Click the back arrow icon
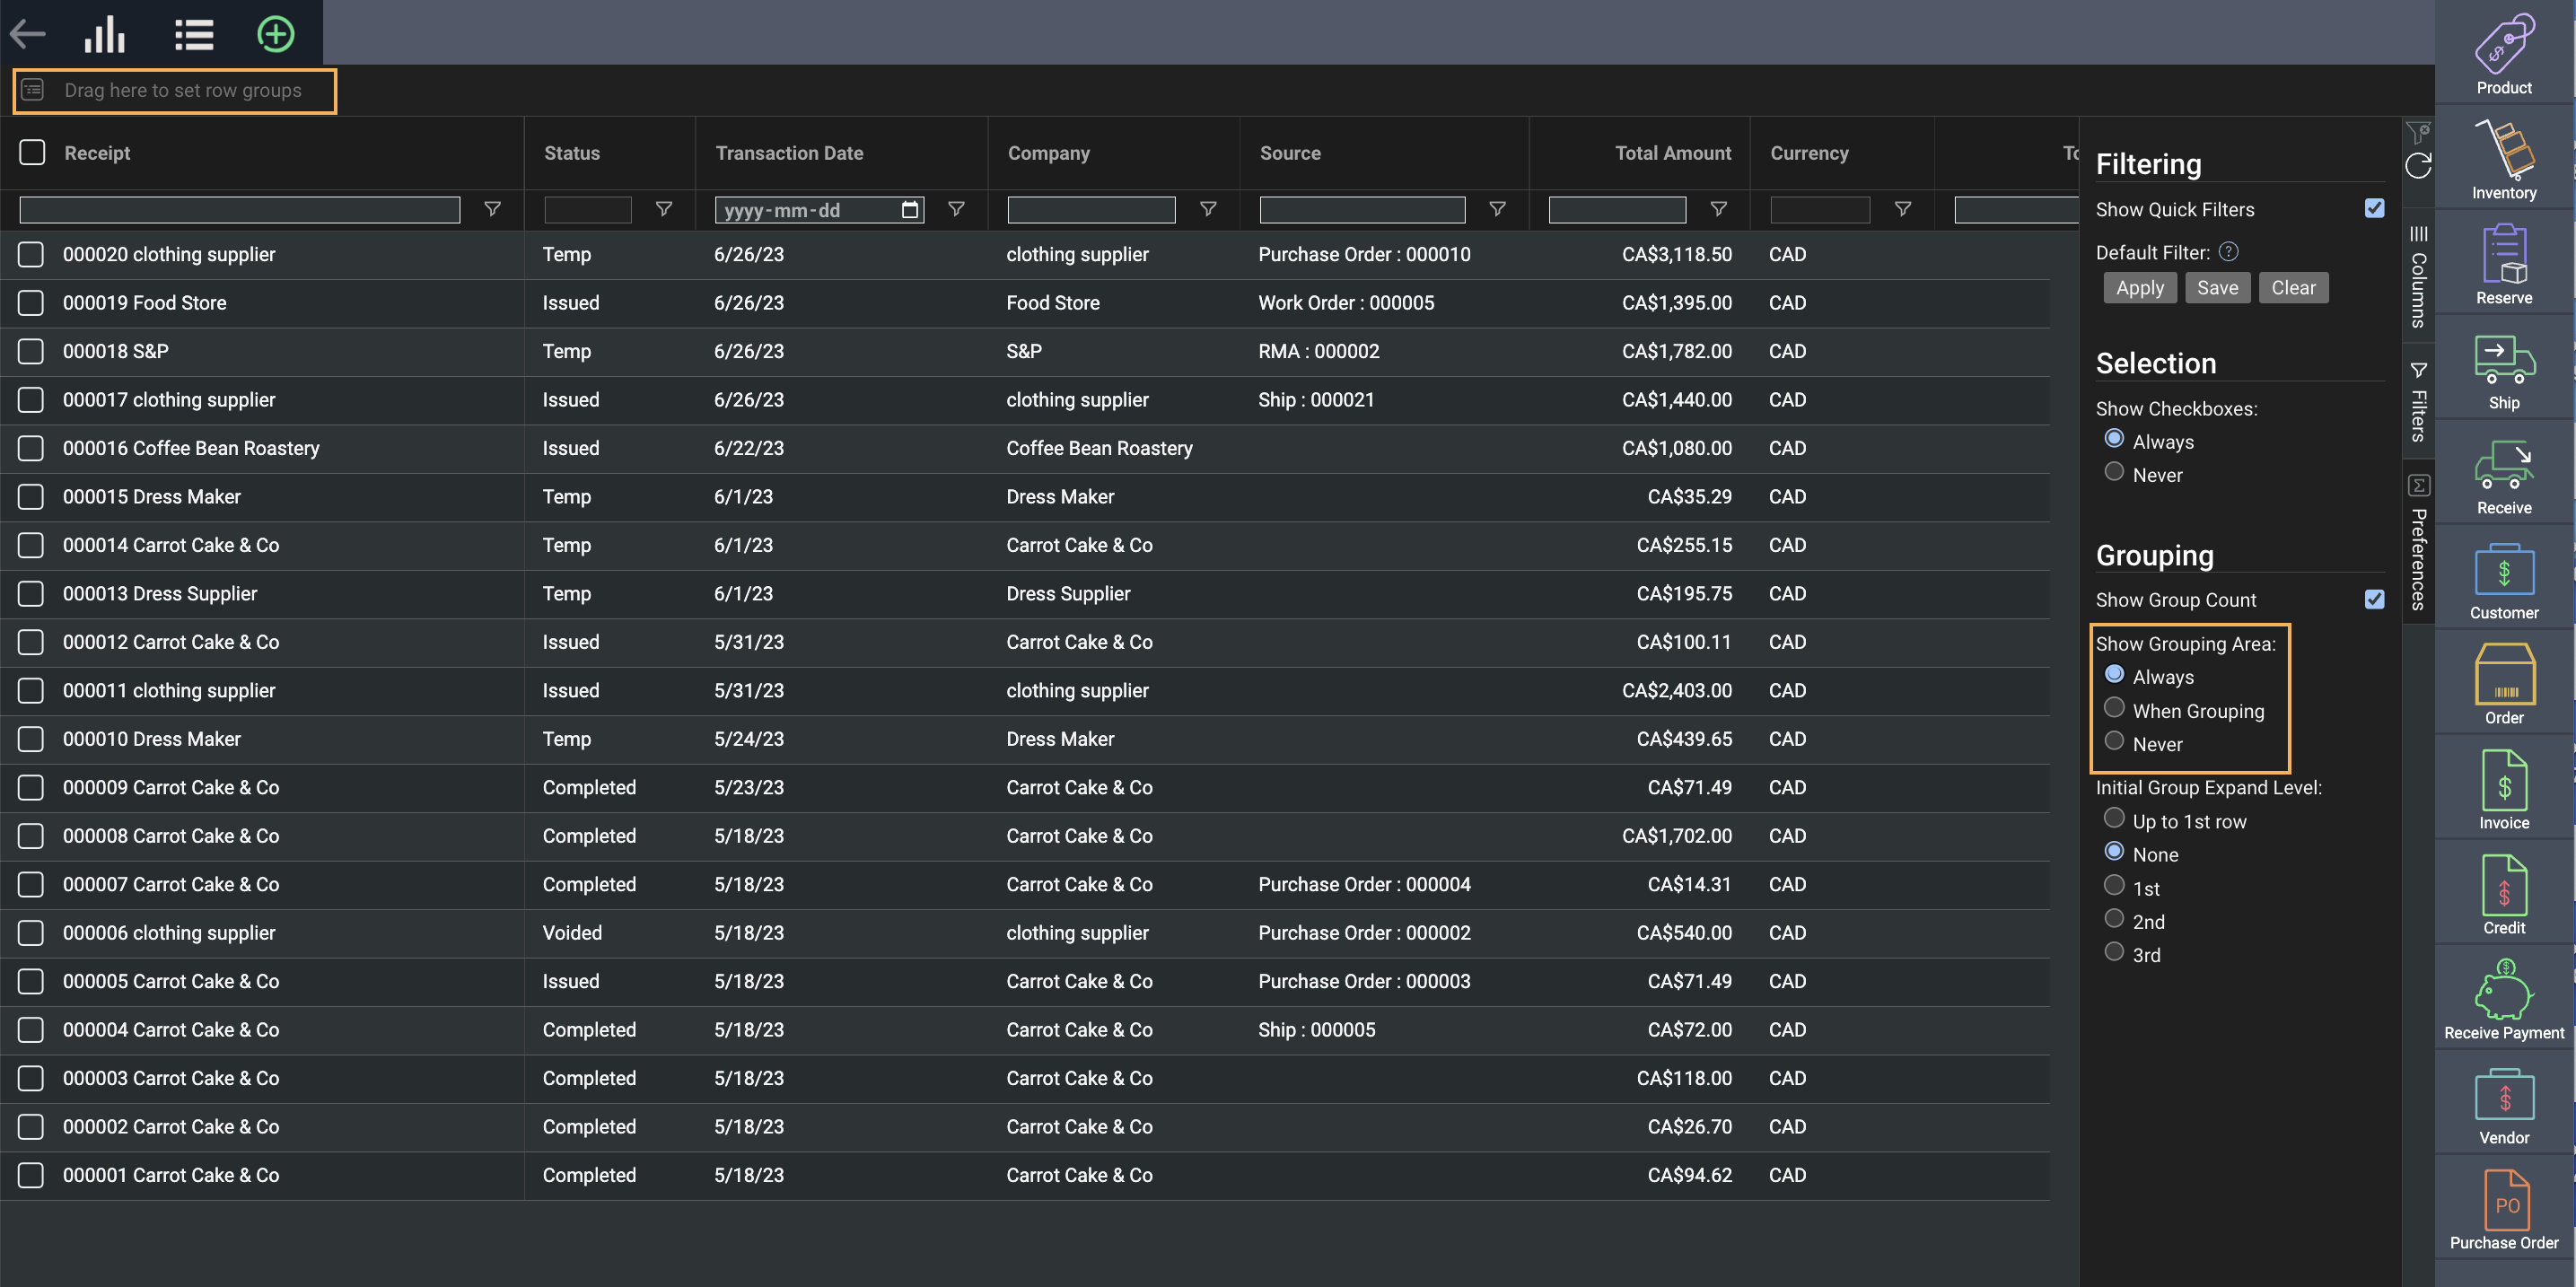 click(x=28, y=34)
